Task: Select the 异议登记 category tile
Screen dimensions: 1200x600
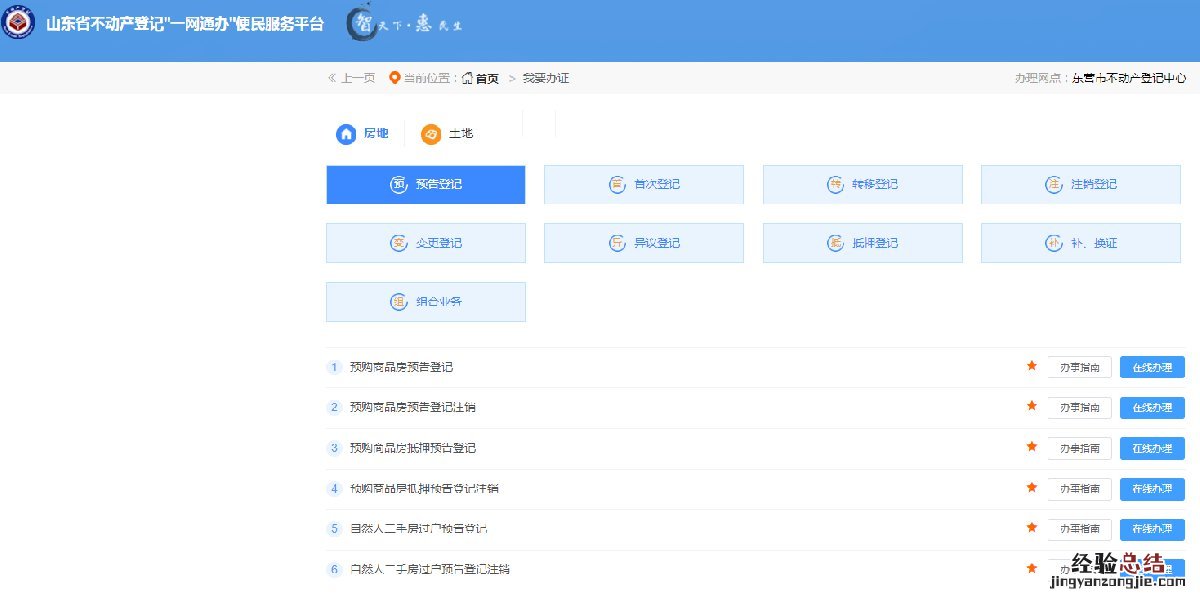Action: pos(643,243)
